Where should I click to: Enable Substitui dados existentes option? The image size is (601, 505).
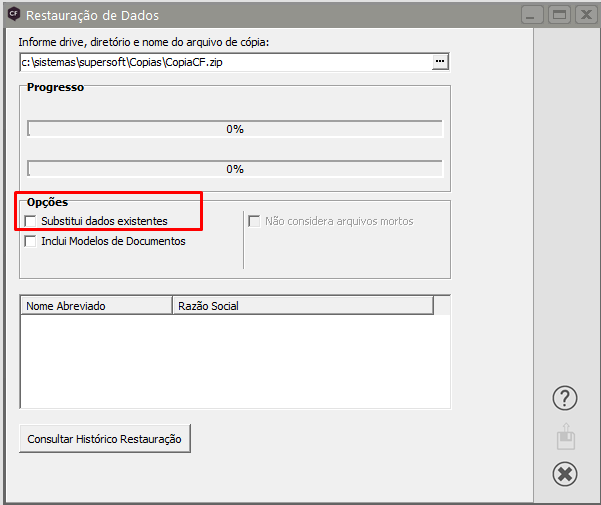pos(31,221)
